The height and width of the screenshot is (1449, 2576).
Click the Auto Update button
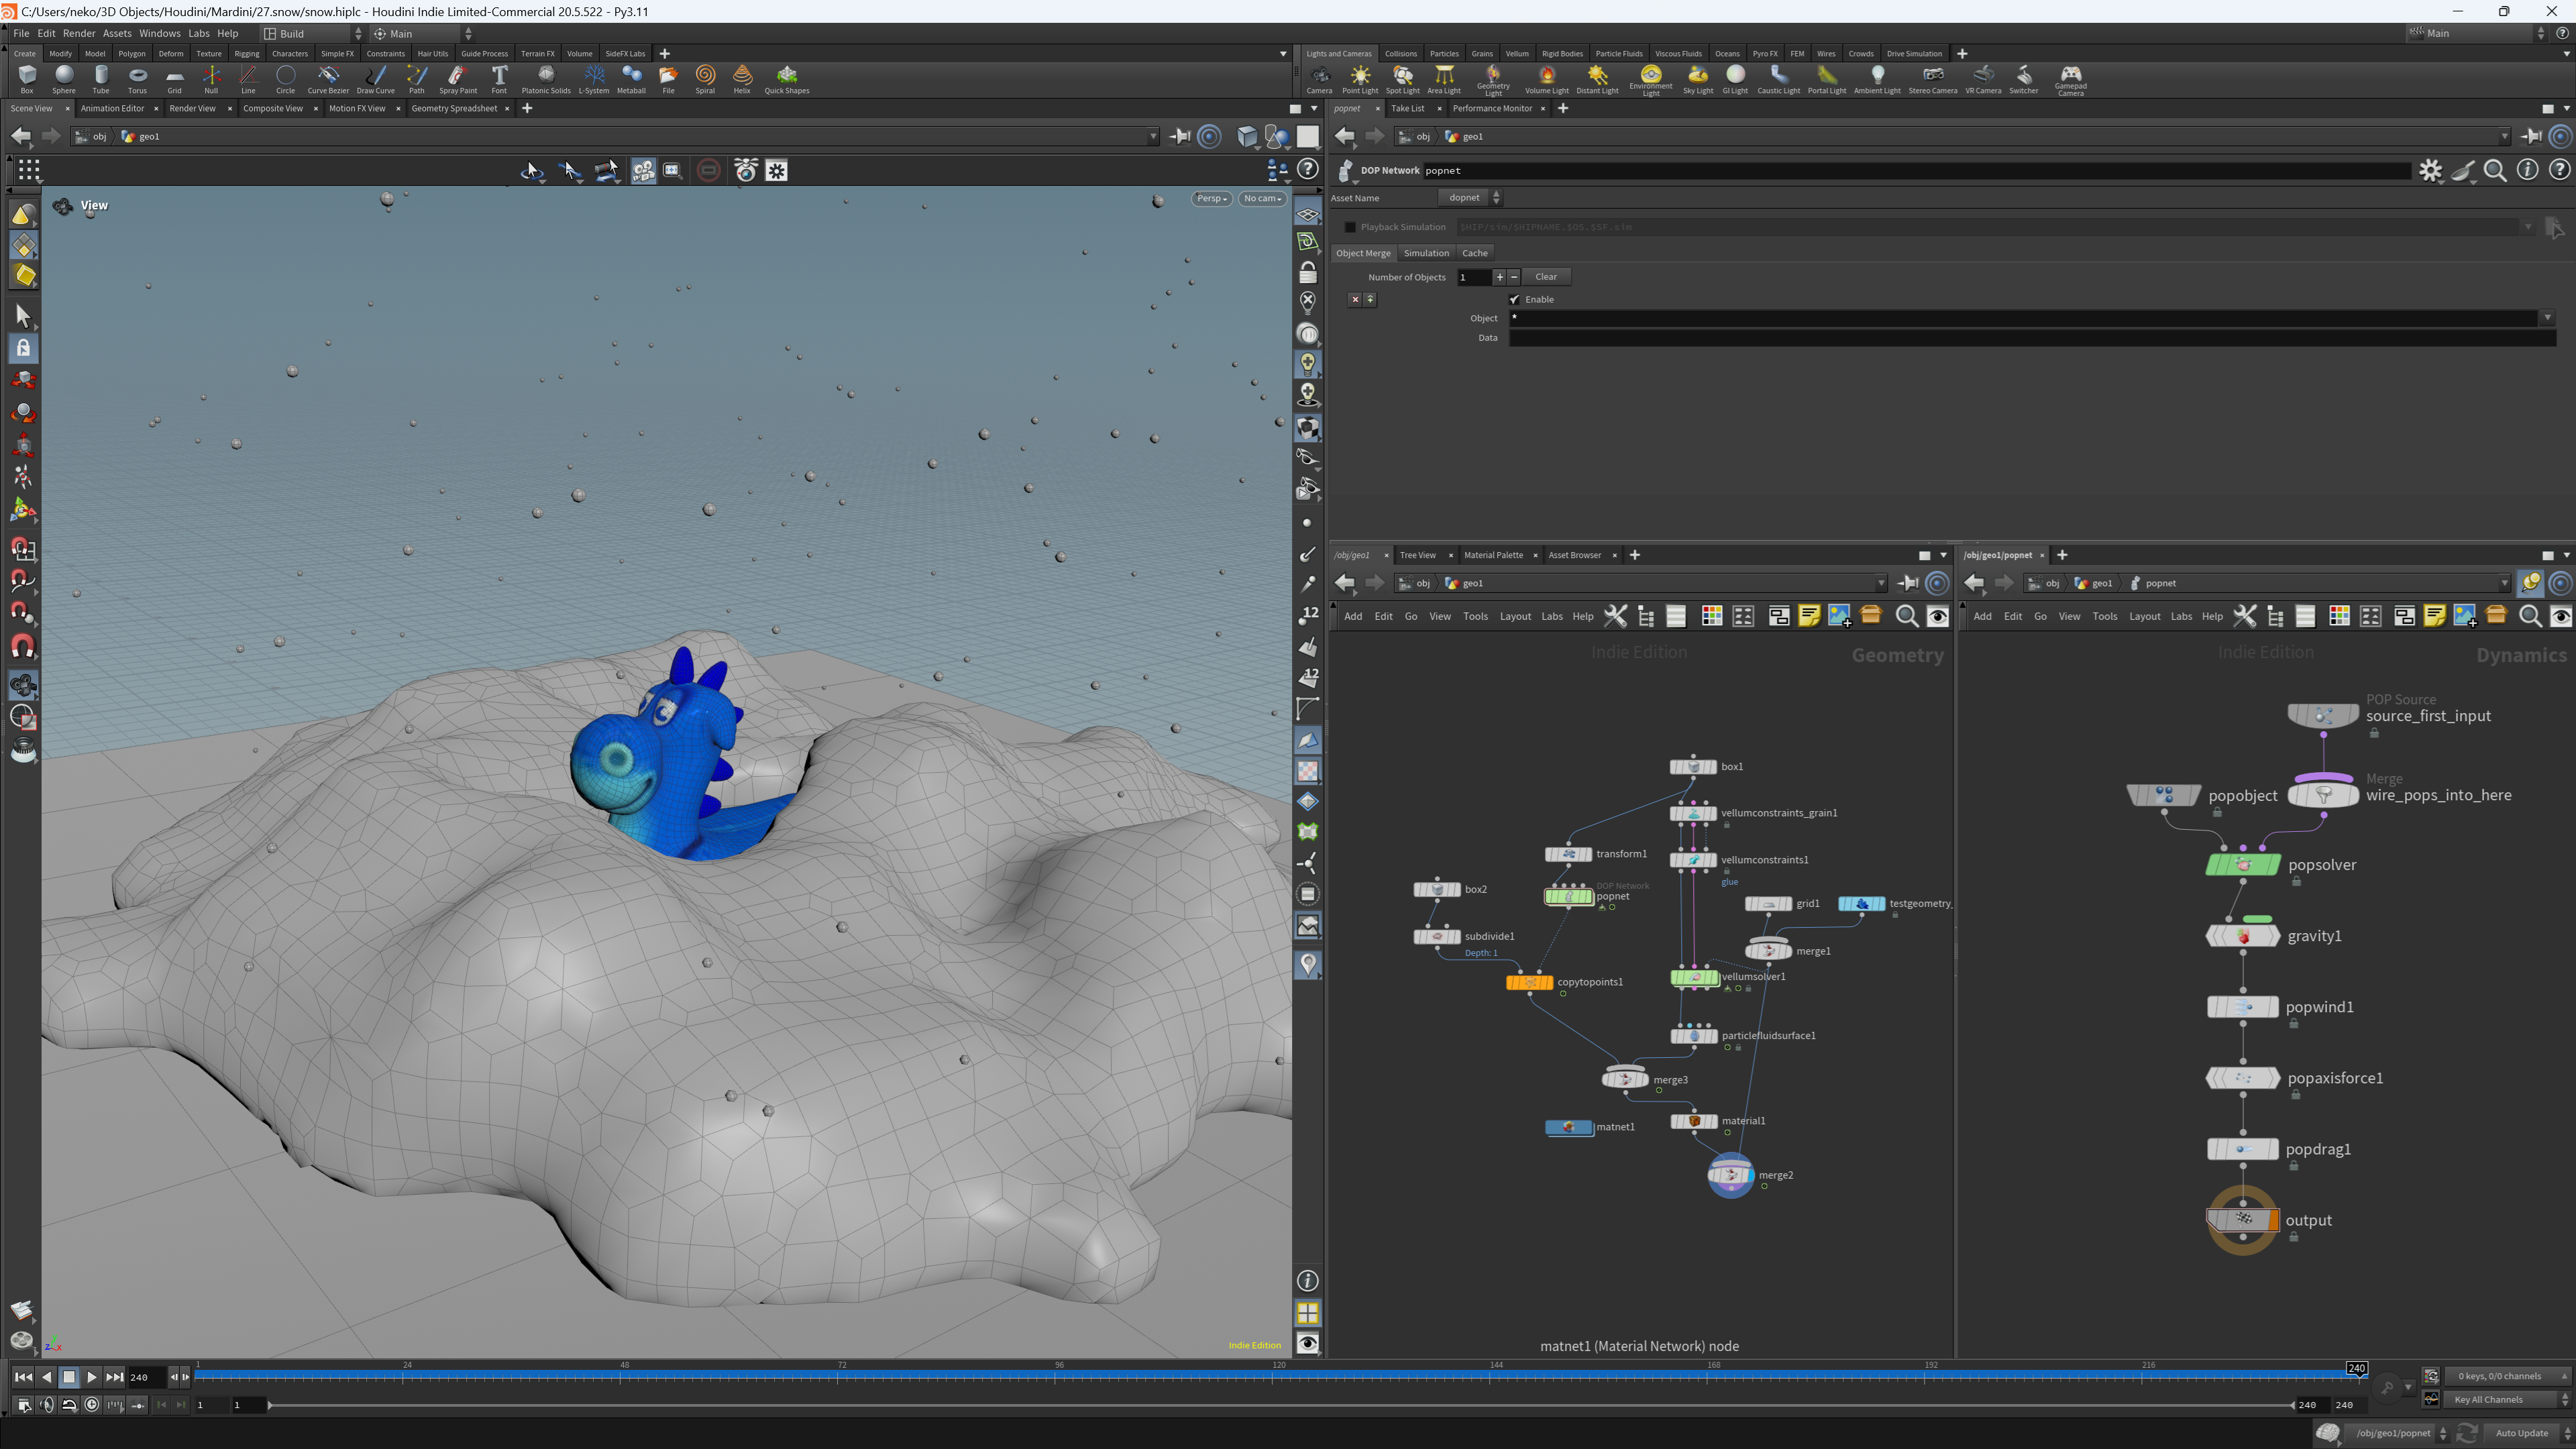click(x=2521, y=1433)
